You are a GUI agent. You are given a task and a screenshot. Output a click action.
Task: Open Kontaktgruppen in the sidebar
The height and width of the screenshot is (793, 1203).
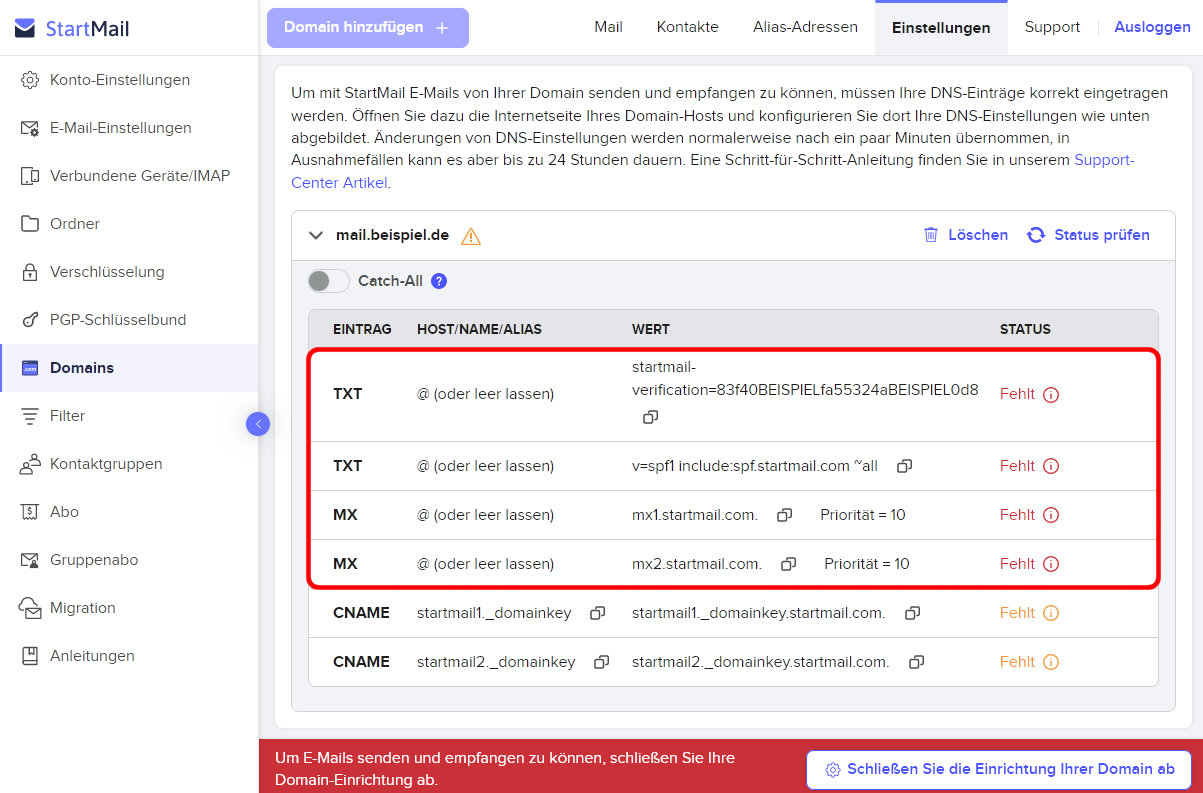(x=129, y=464)
